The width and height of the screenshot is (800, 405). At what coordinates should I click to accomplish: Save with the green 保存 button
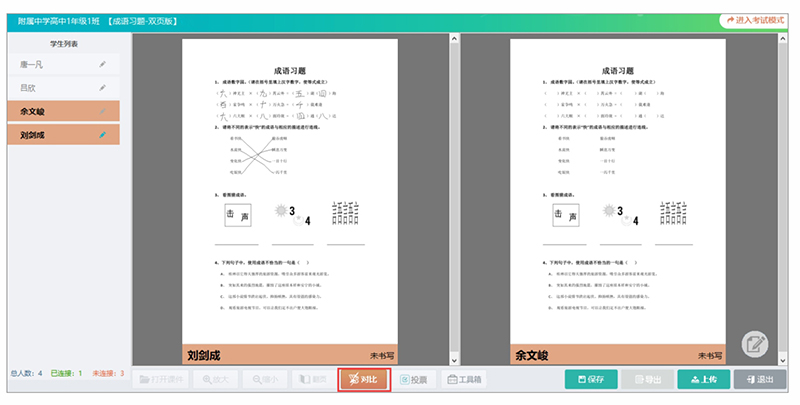click(x=589, y=380)
